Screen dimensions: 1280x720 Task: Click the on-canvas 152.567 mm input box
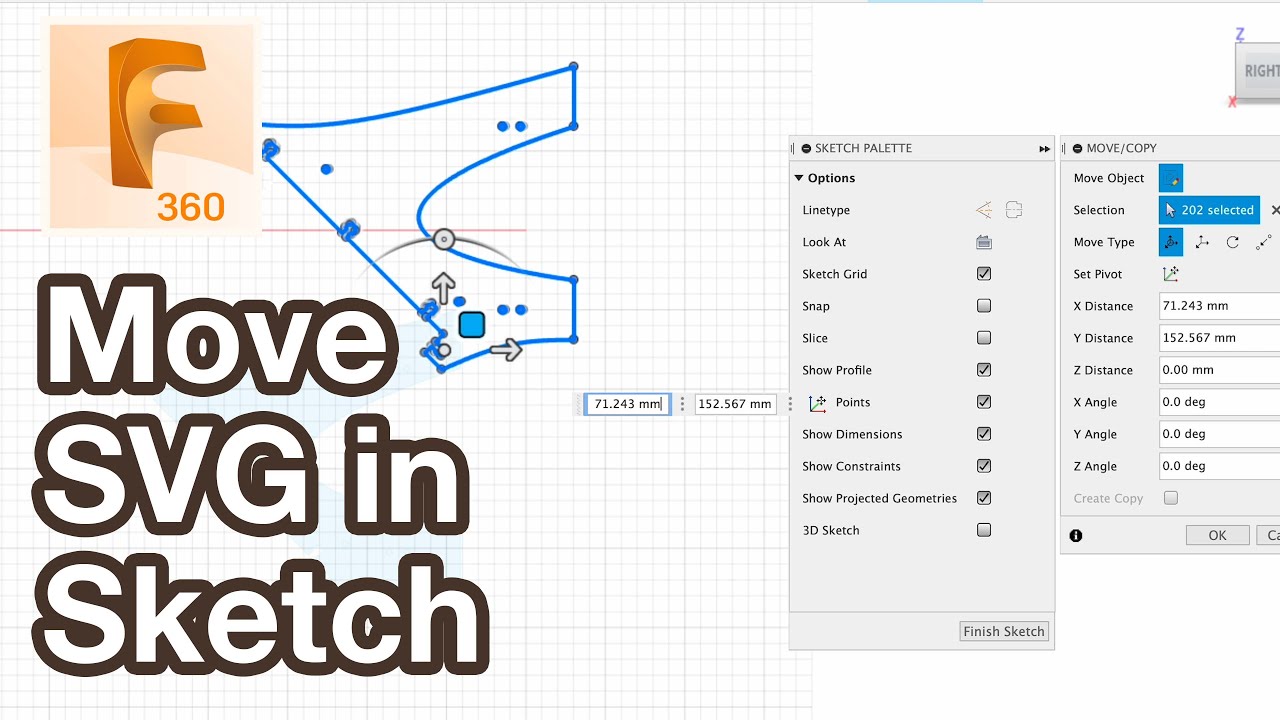[x=735, y=404]
